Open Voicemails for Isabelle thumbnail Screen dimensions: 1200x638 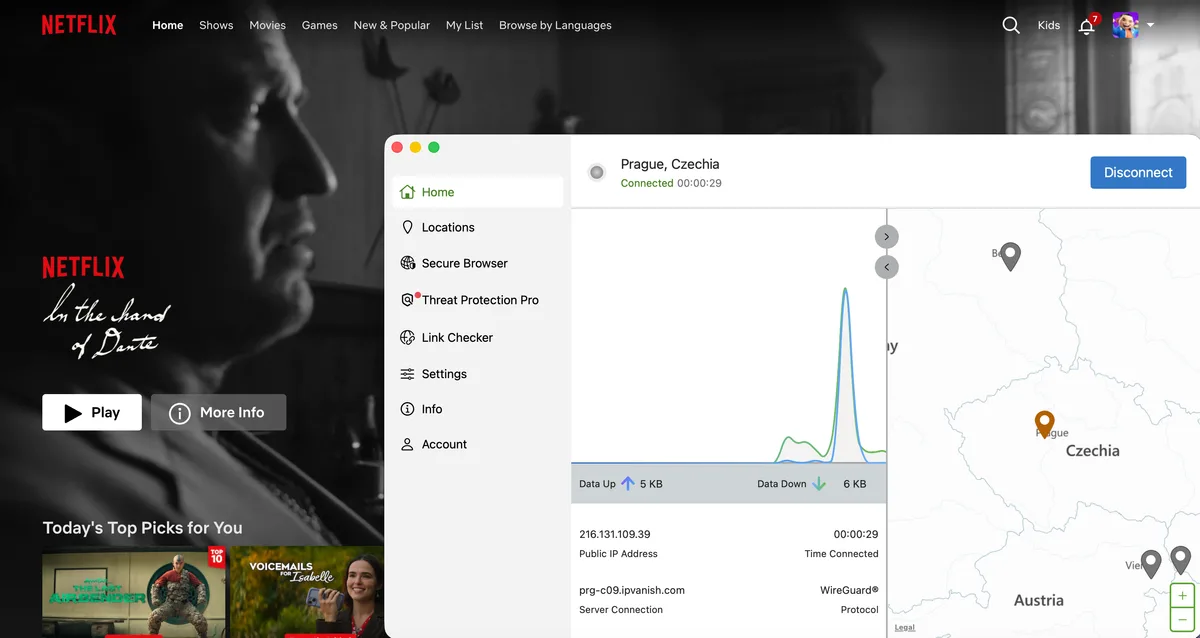(x=307, y=591)
